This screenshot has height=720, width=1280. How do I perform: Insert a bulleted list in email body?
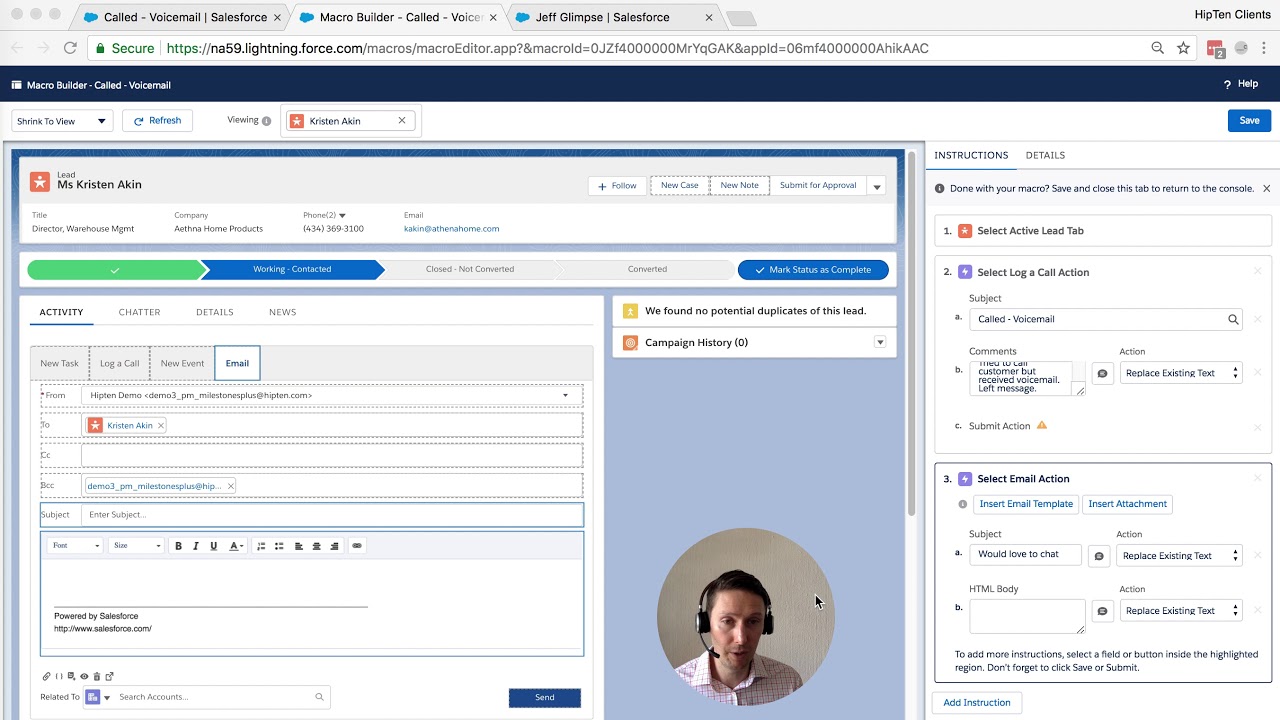pyautogui.click(x=279, y=546)
